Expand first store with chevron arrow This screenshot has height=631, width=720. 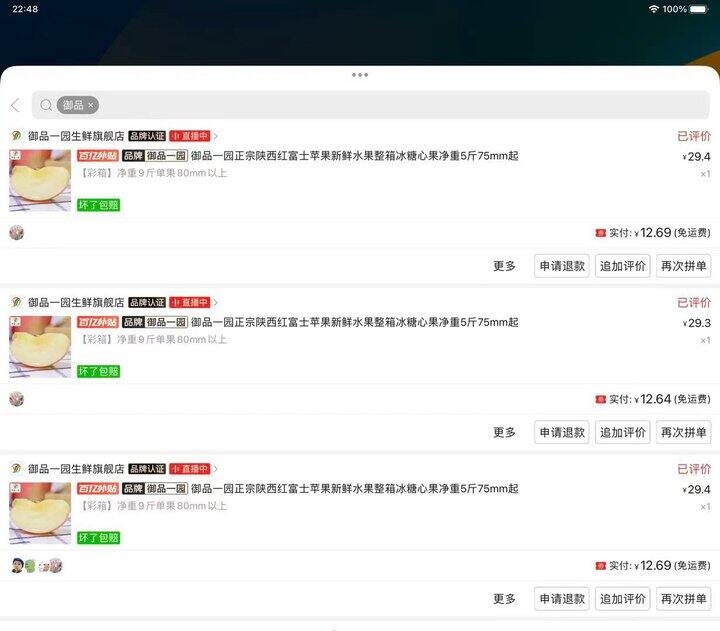[x=216, y=136]
